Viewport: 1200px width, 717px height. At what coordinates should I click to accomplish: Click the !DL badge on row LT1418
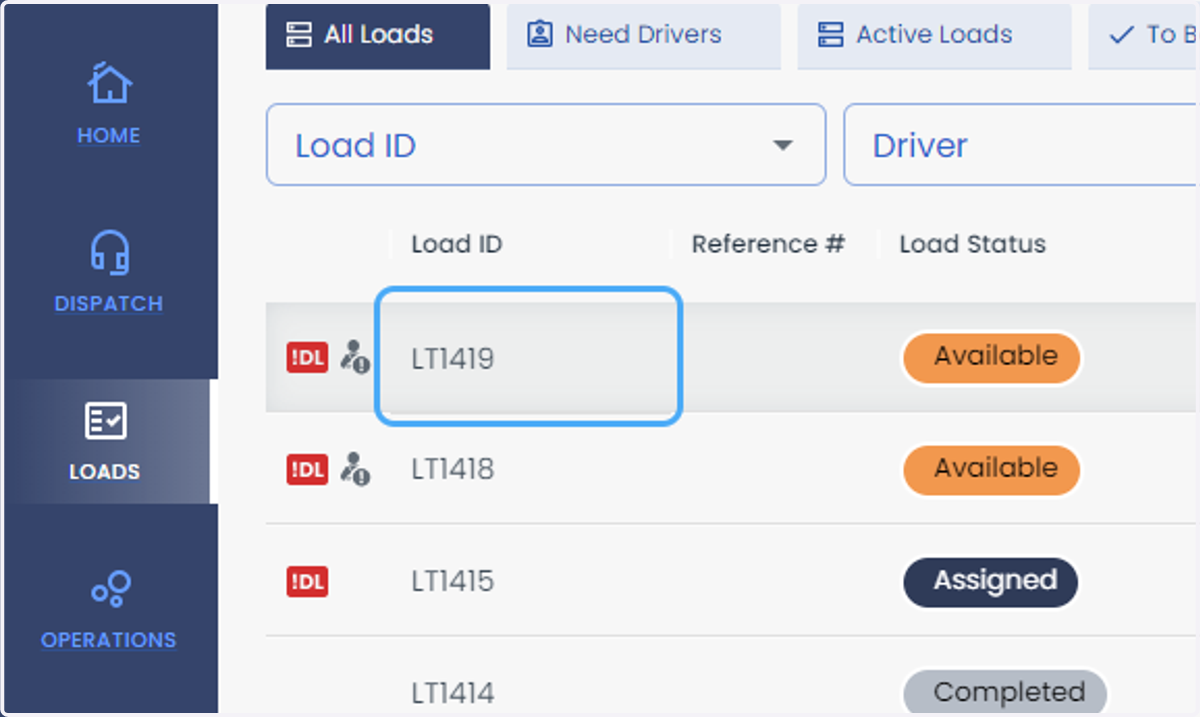307,469
